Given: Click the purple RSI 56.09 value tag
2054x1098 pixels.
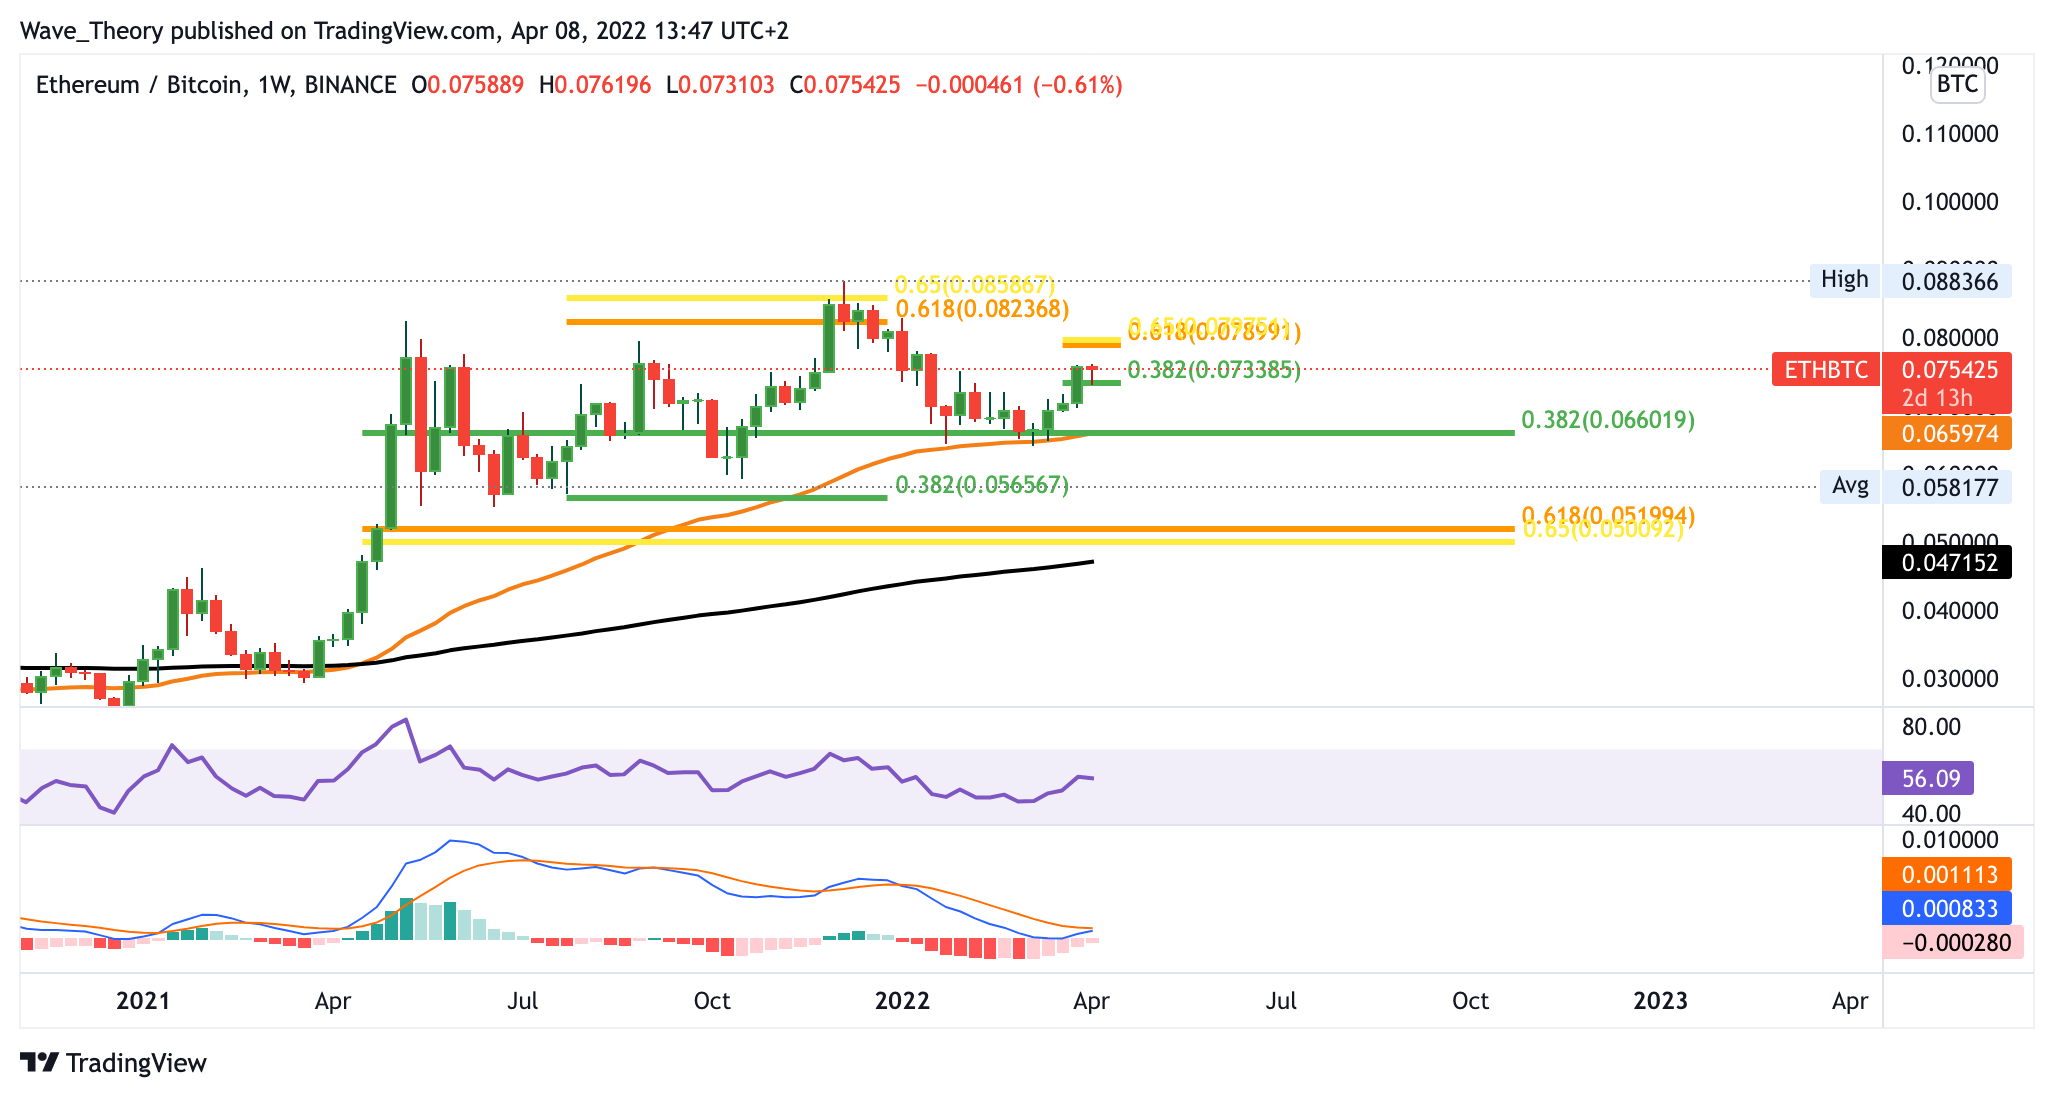Looking at the screenshot, I should 1930,778.
